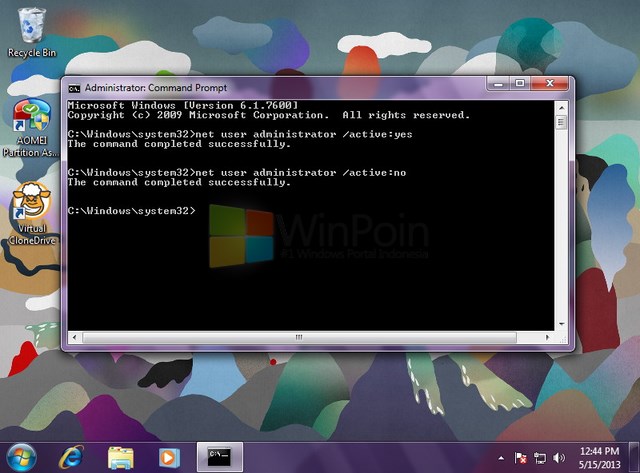Maximize the Command Prompt window
Image resolution: width=640 pixels, height=473 pixels.
(x=520, y=84)
